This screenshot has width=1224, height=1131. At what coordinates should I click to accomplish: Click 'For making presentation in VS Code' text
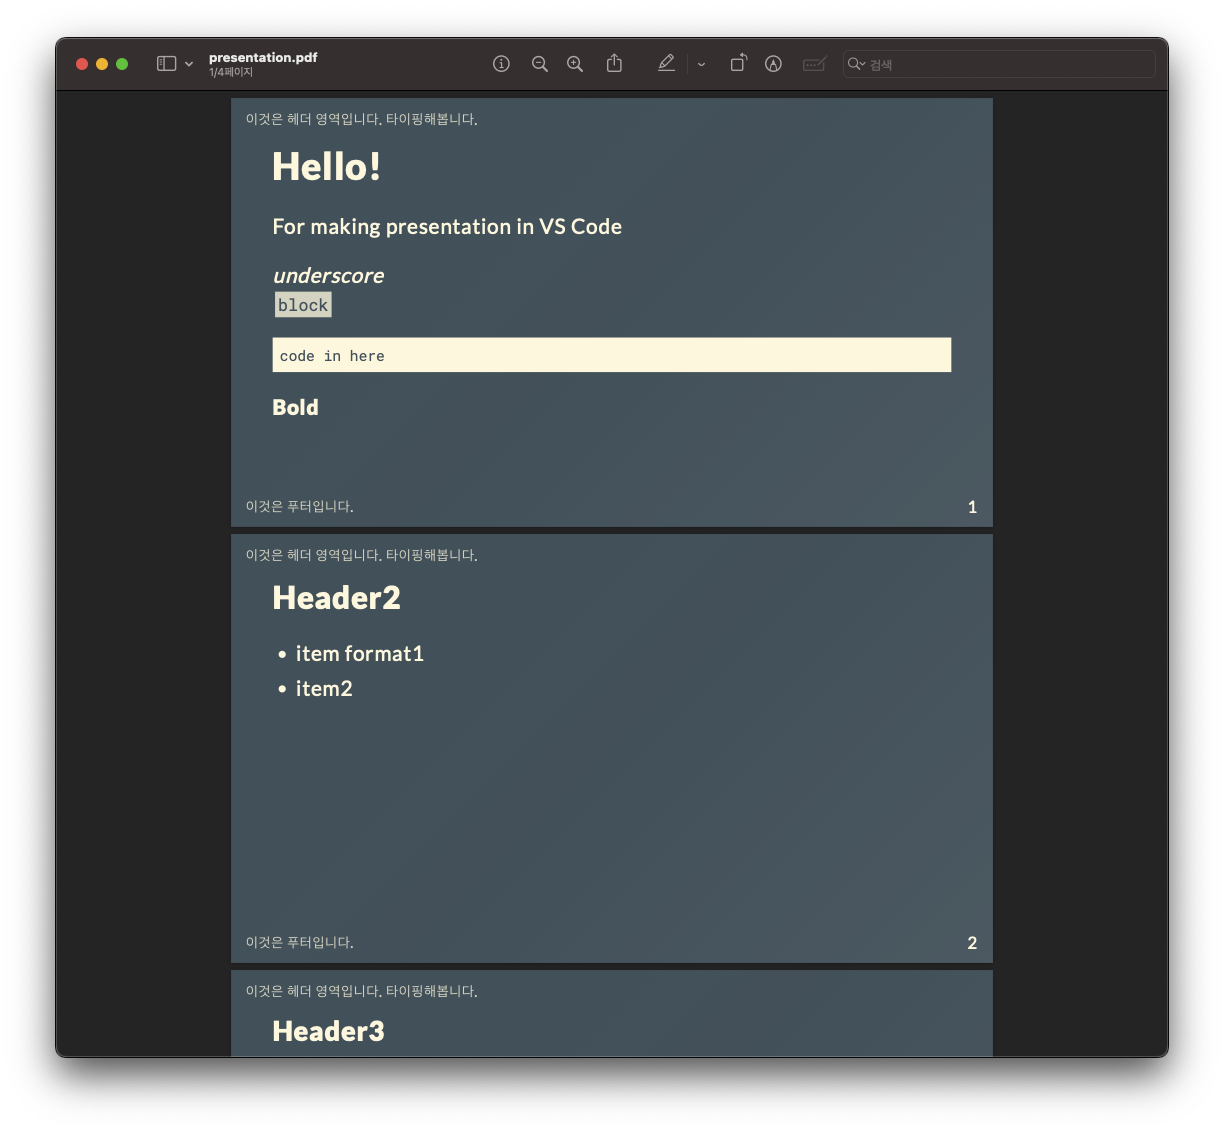point(447,227)
